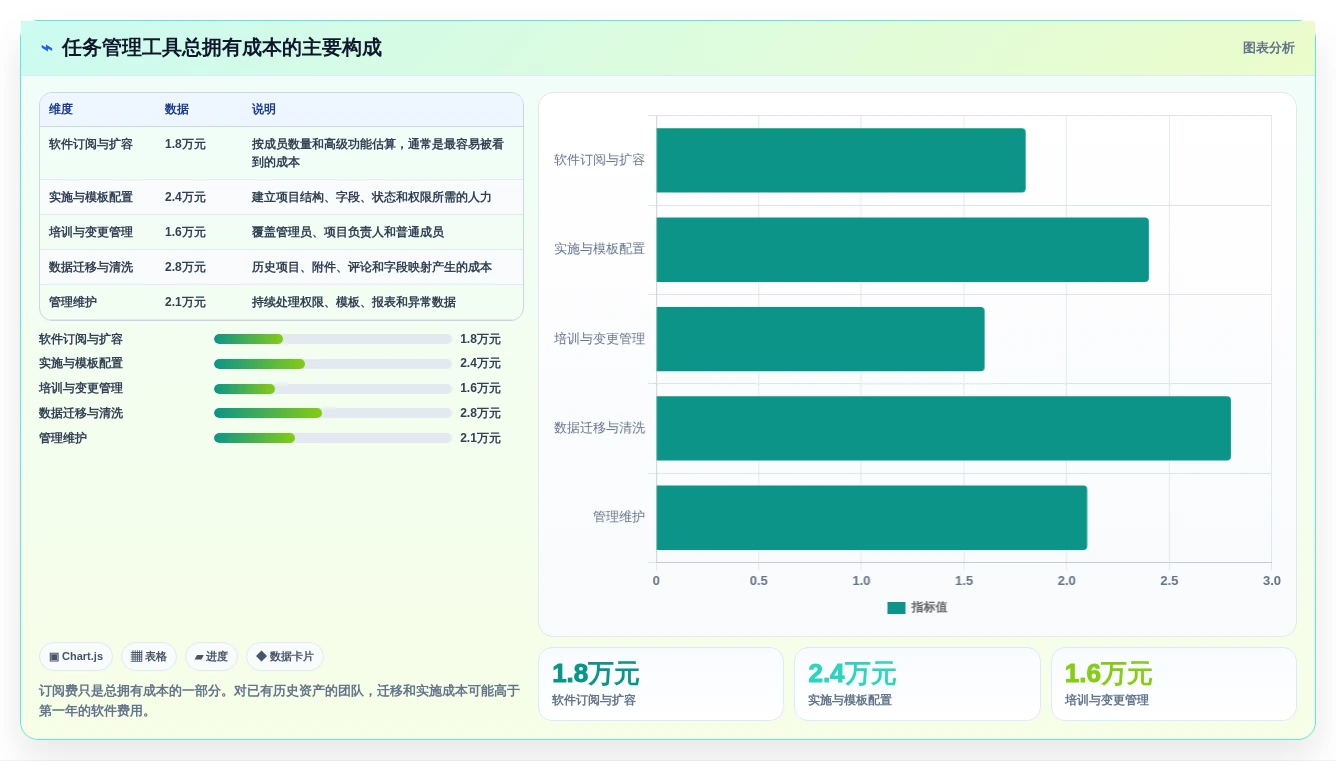The width and height of the screenshot is (1336, 761).
Task: Click description 覆盖管理员、项目负责人和普通成员
Action: [348, 232]
